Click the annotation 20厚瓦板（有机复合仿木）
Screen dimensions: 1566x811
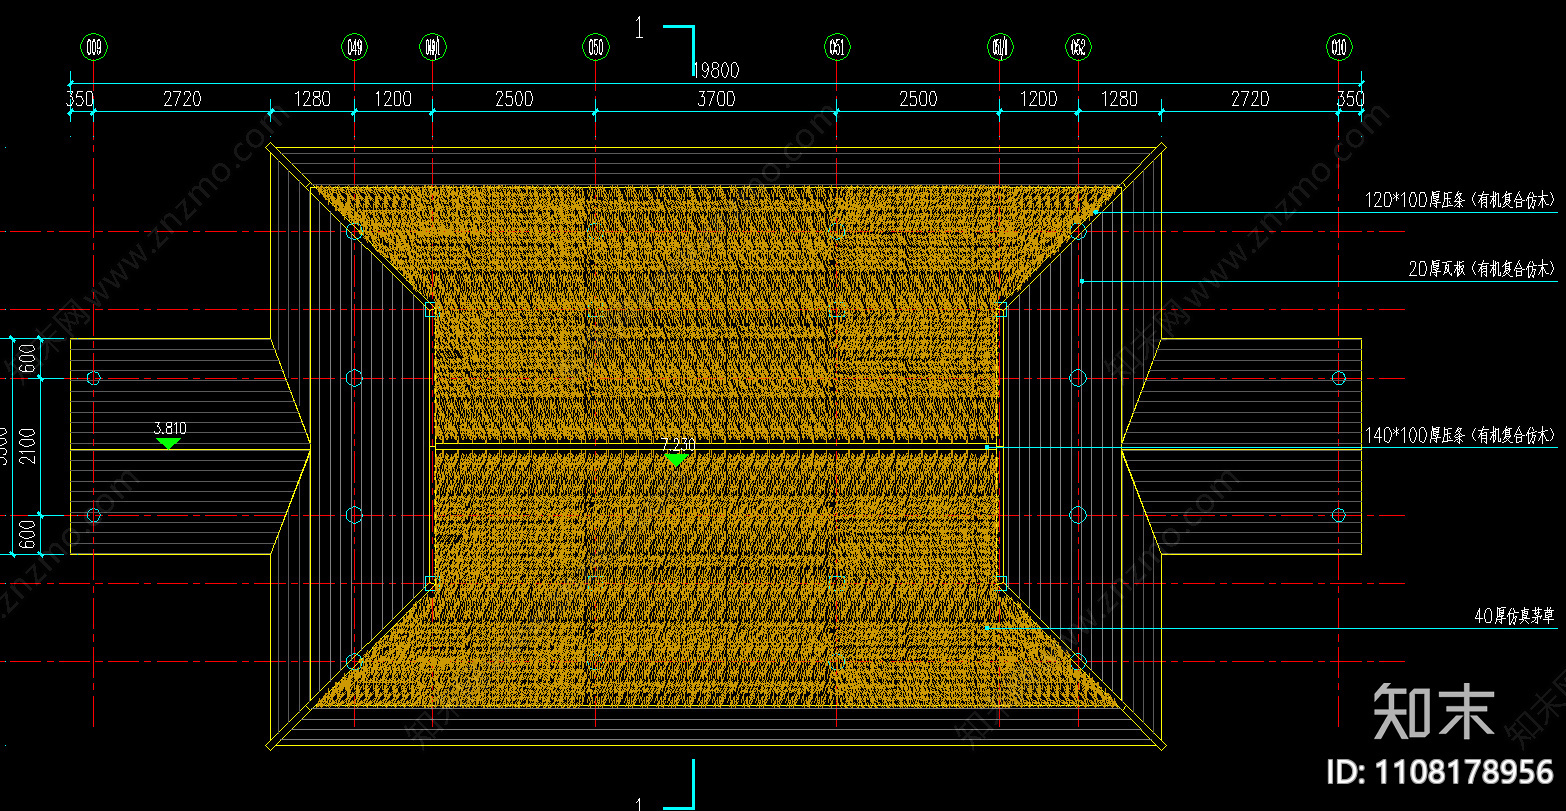1482,269
